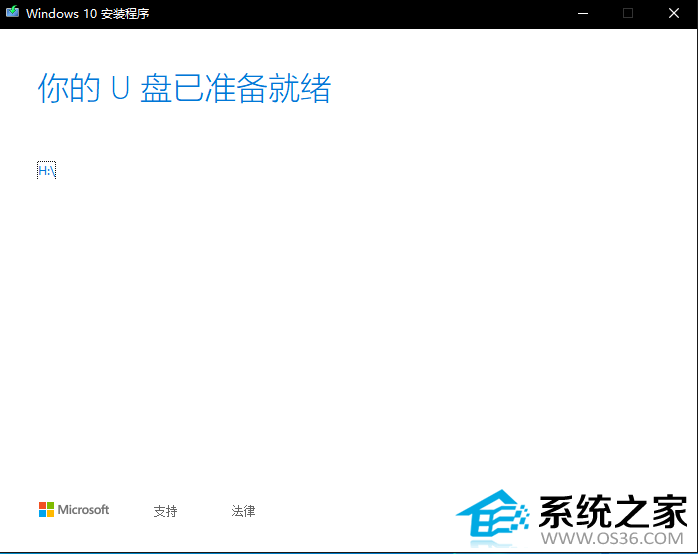This screenshot has height=554, width=698.
Task: Open the H:\ drive link
Action: click(x=46, y=170)
